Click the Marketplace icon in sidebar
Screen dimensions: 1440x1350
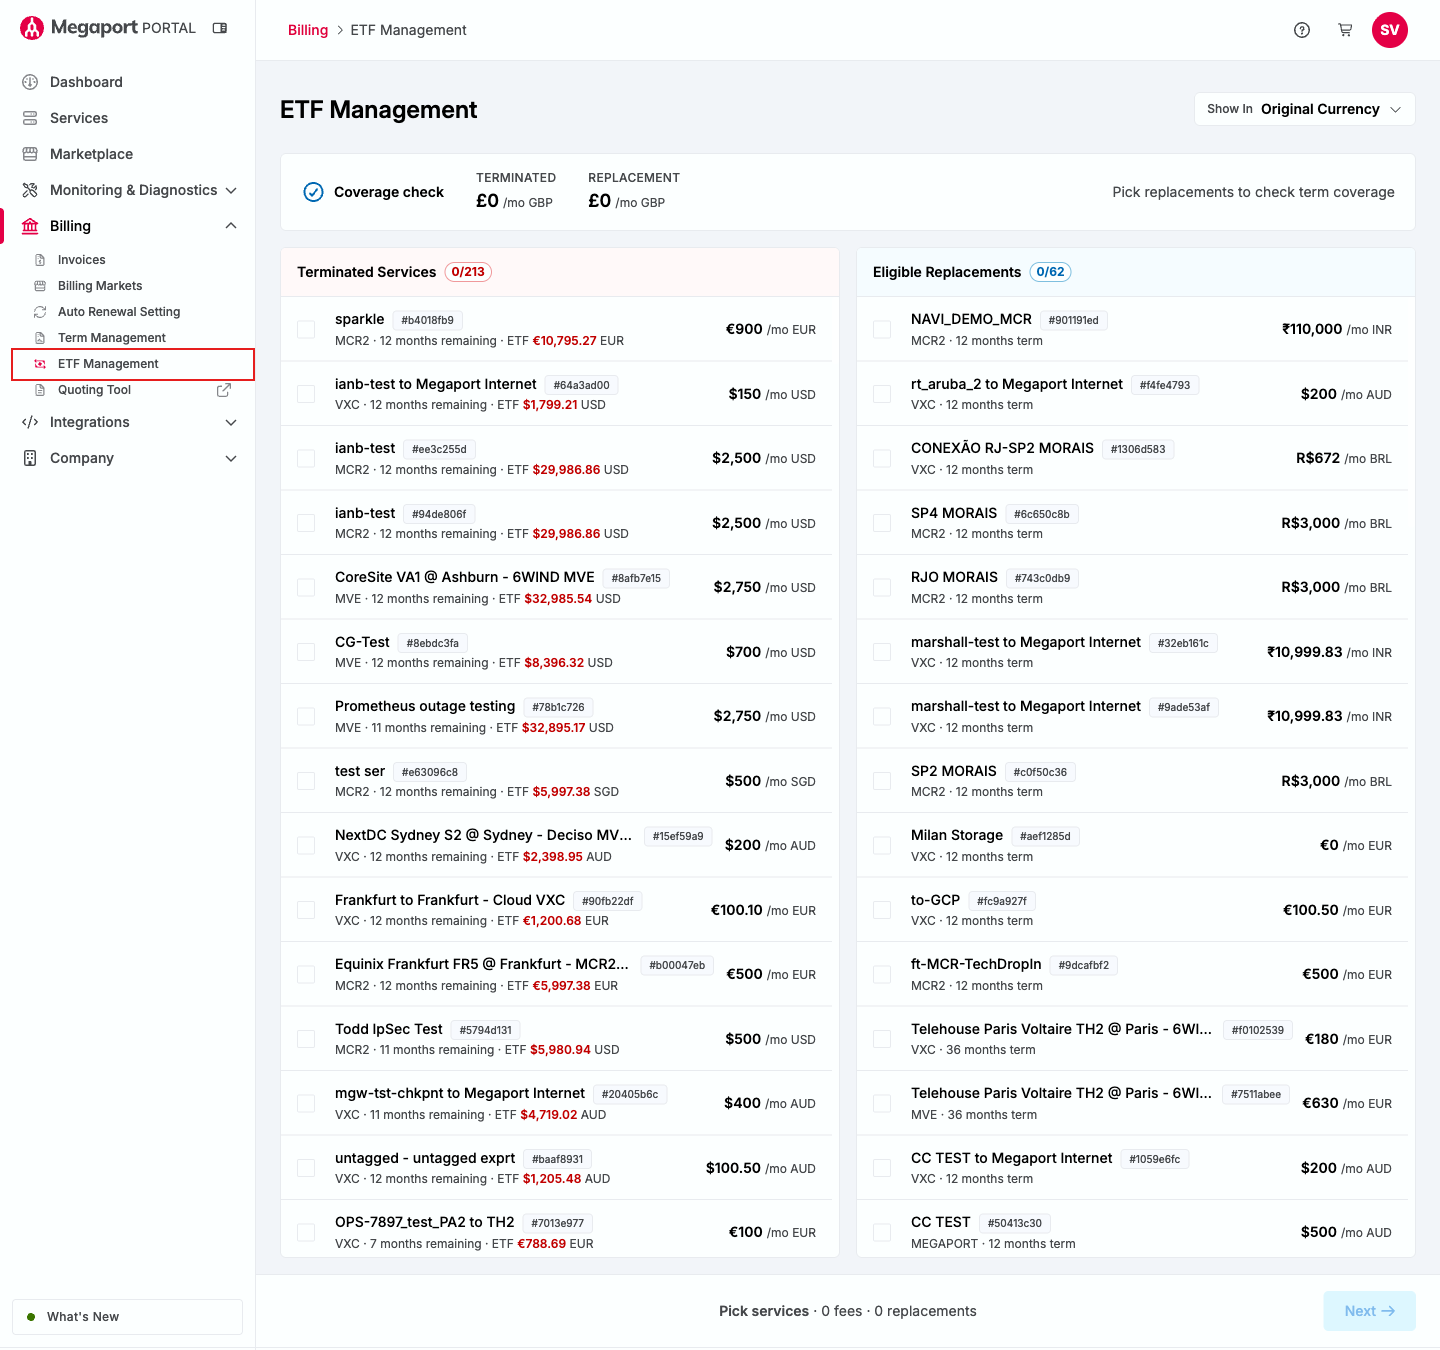[x=30, y=154]
